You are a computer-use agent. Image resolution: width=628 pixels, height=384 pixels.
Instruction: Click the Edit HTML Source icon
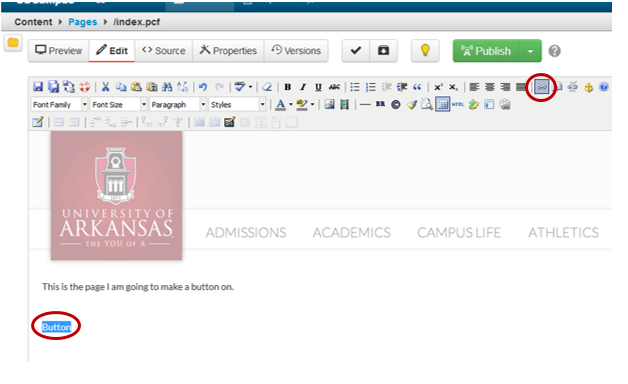tap(458, 105)
